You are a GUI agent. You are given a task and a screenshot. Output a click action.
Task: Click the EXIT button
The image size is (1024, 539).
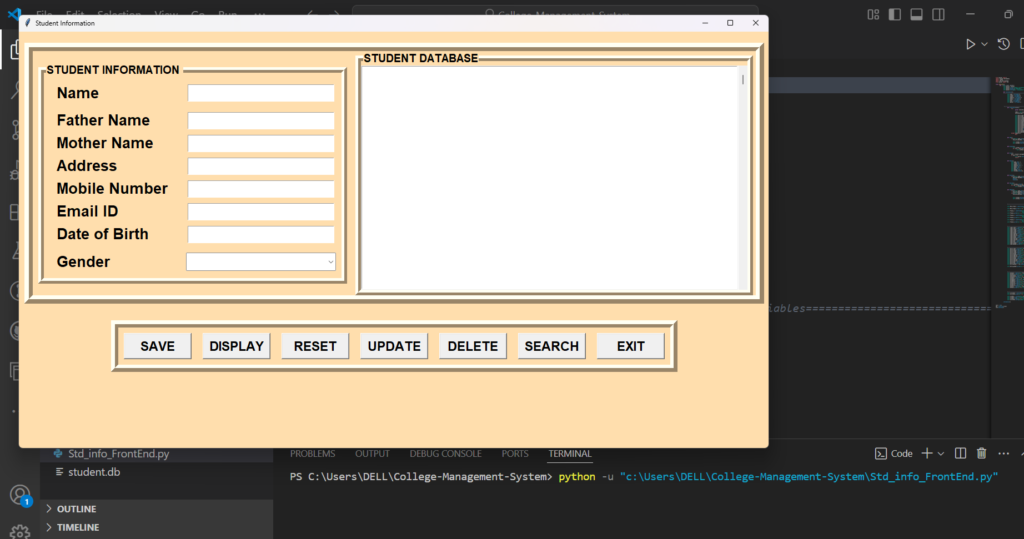click(631, 346)
